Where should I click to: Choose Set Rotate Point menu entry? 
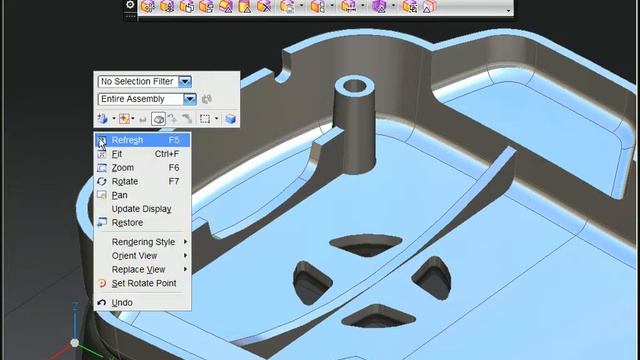coord(142,283)
